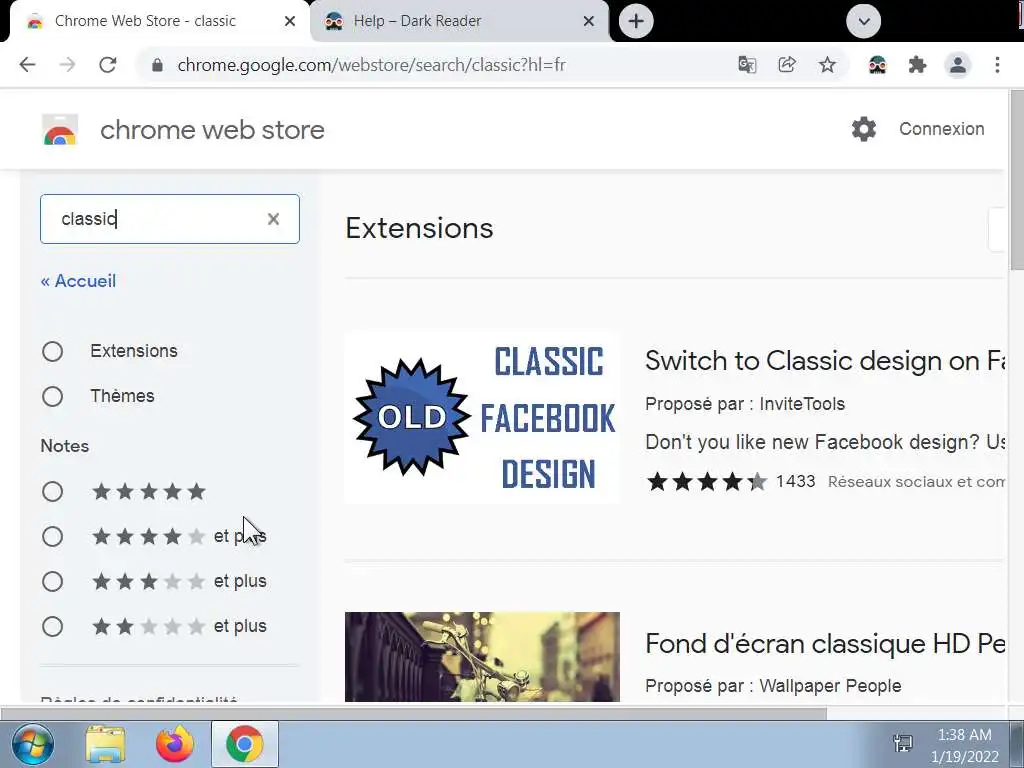Follow the « Accueil link
The width and height of the screenshot is (1024, 768).
[x=78, y=281]
